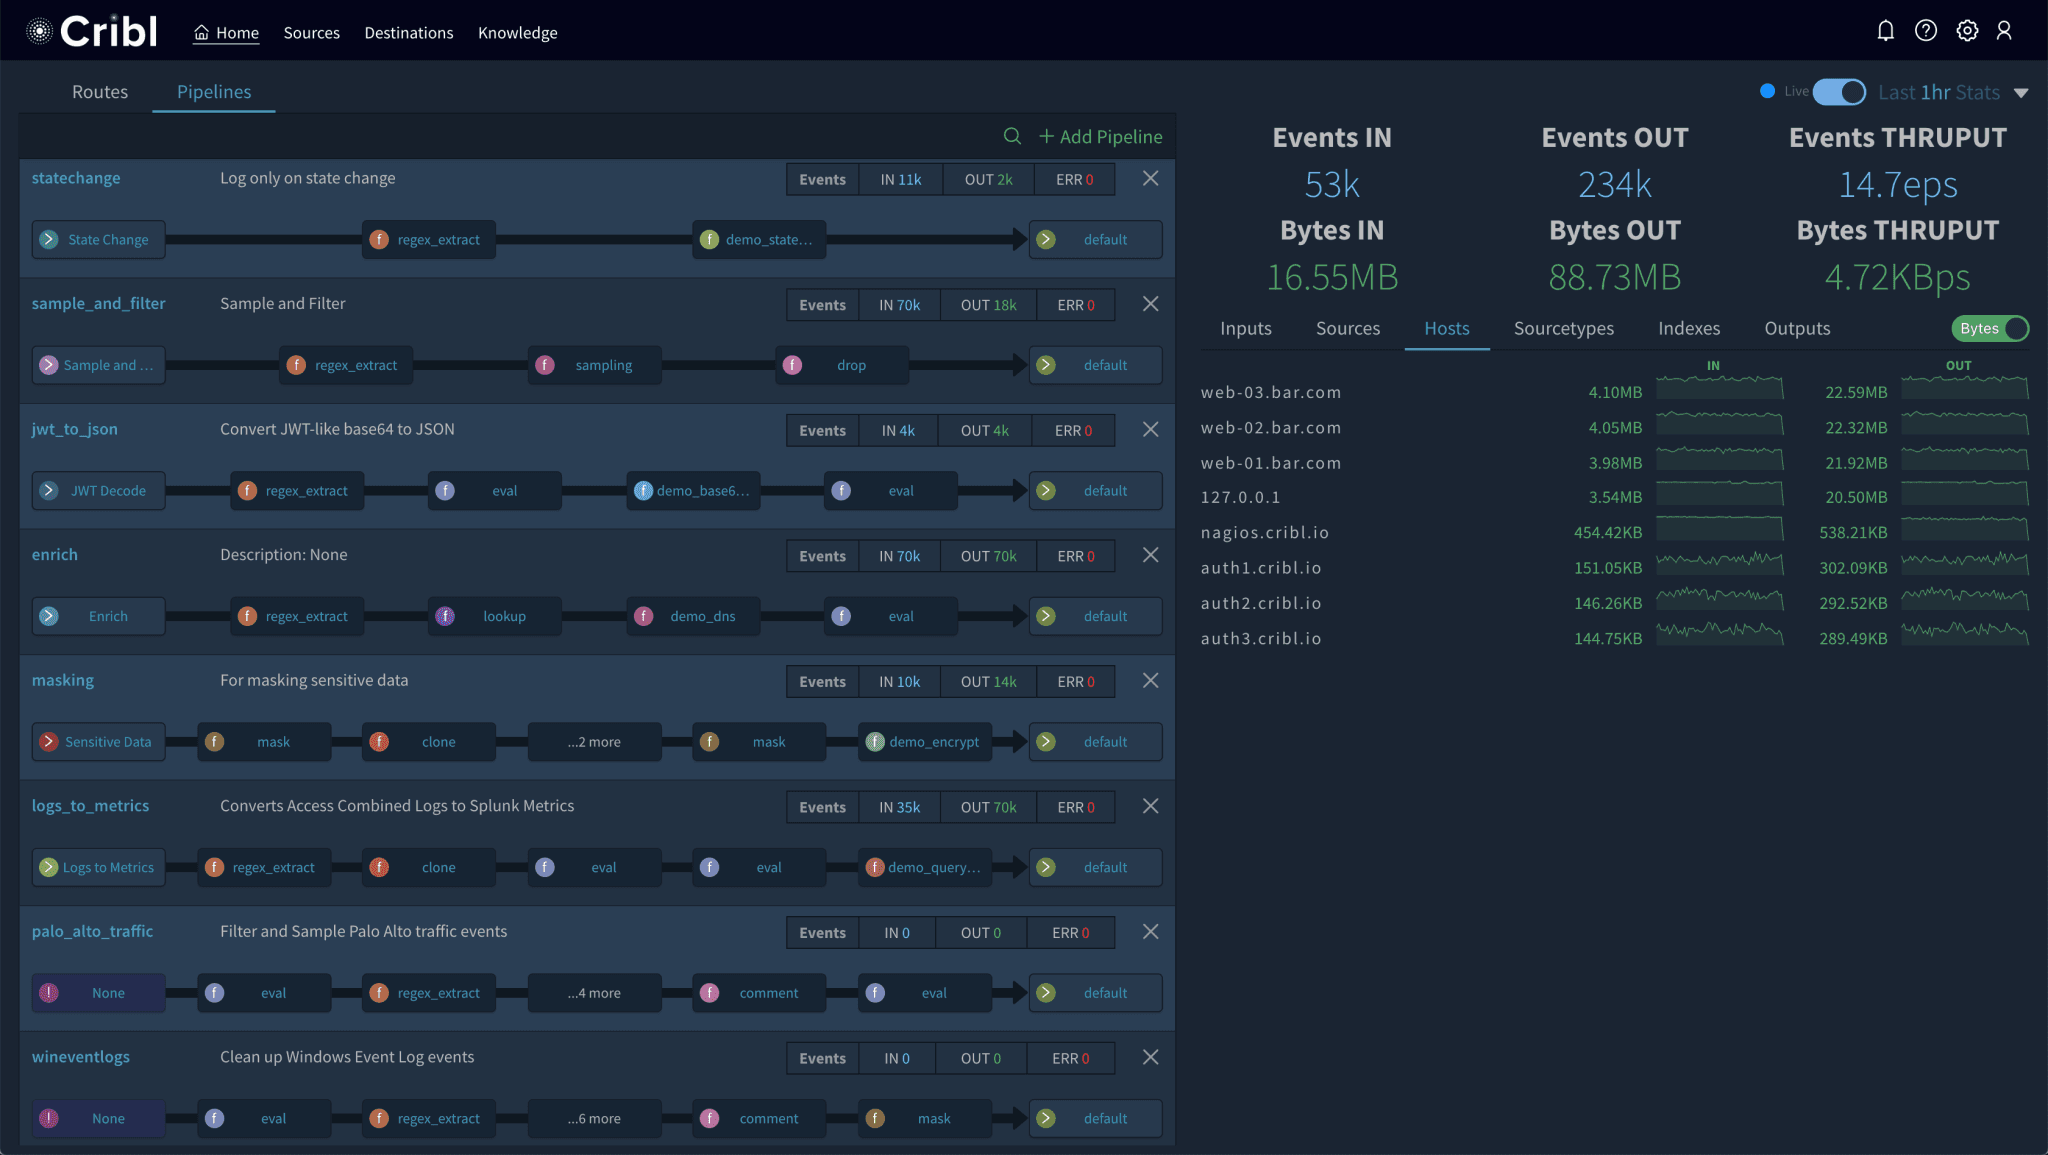Select regex_extract function in statechange pipeline

click(428, 239)
